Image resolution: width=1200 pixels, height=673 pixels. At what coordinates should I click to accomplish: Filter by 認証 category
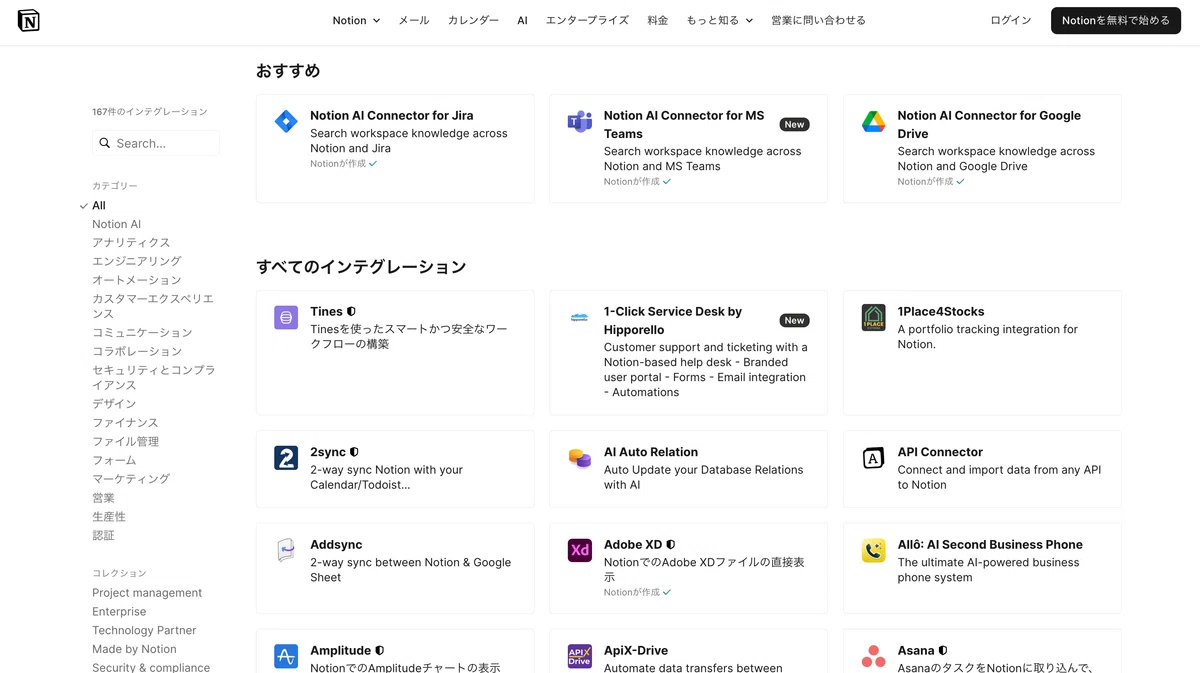tap(103, 535)
